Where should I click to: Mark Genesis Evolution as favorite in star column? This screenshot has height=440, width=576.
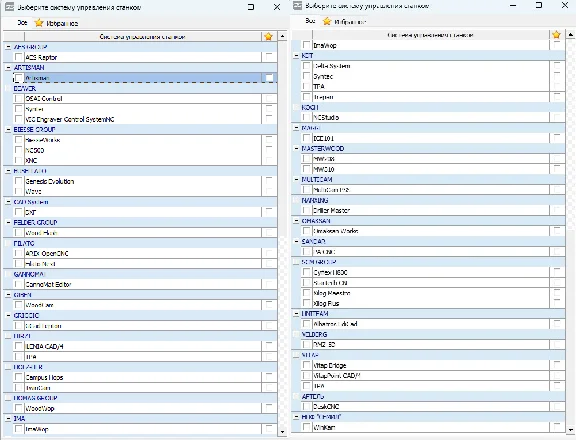click(x=269, y=181)
